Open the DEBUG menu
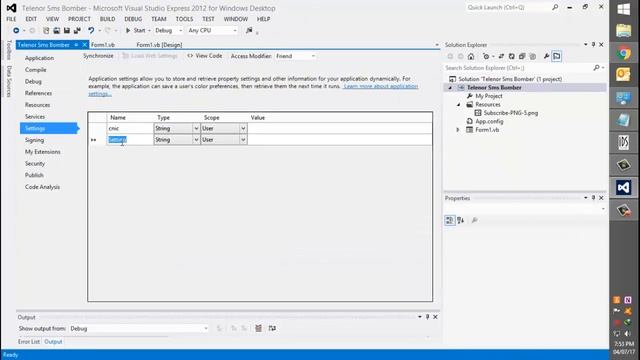Viewport: 640px width, 360px height. tap(133, 19)
